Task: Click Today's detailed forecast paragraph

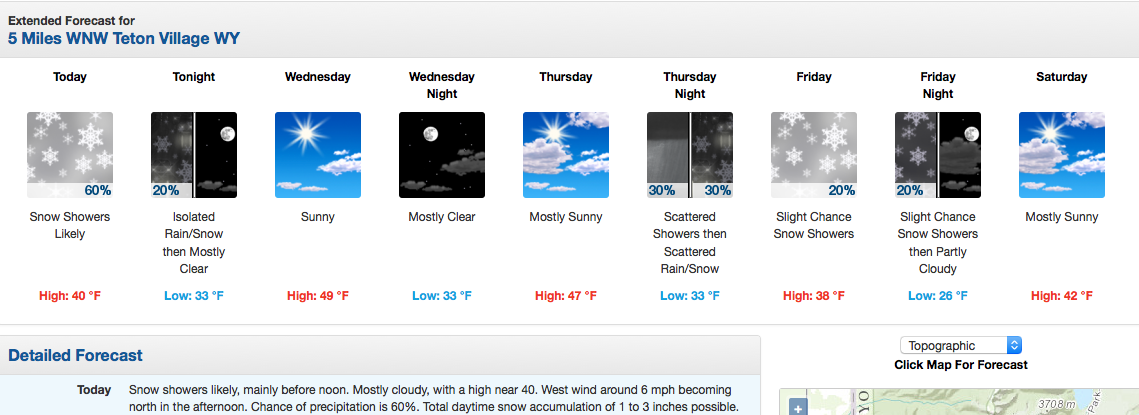Action: click(434, 398)
